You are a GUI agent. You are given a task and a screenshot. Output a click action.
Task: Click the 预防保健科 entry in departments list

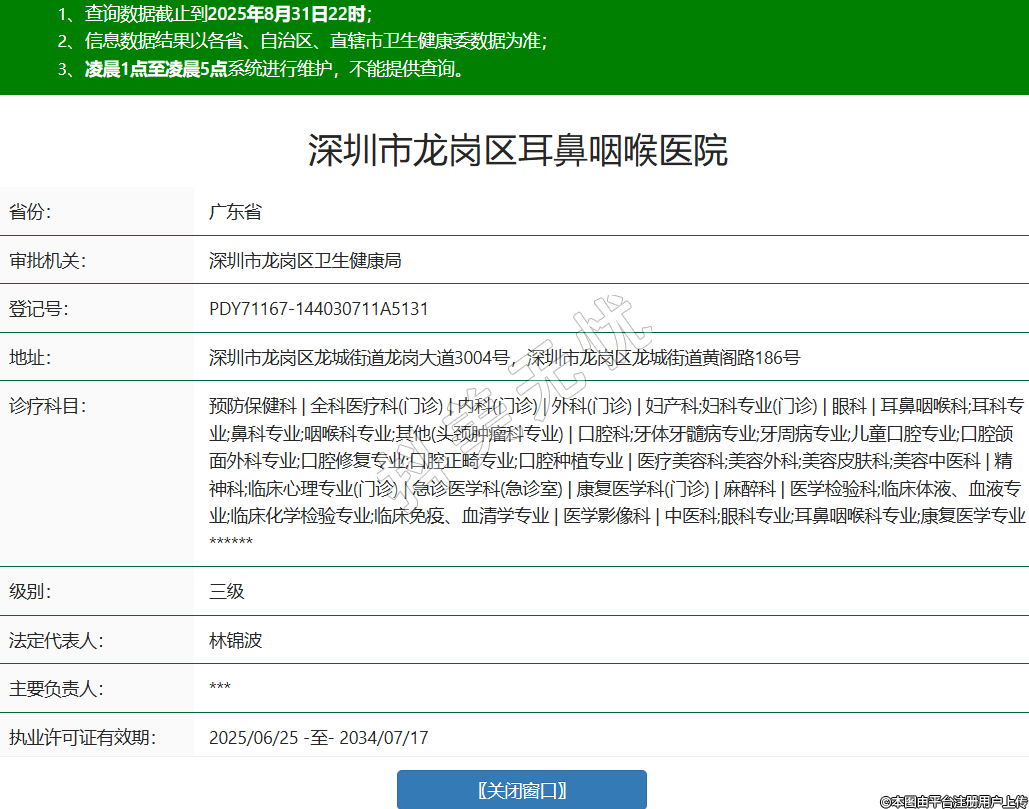click(252, 406)
